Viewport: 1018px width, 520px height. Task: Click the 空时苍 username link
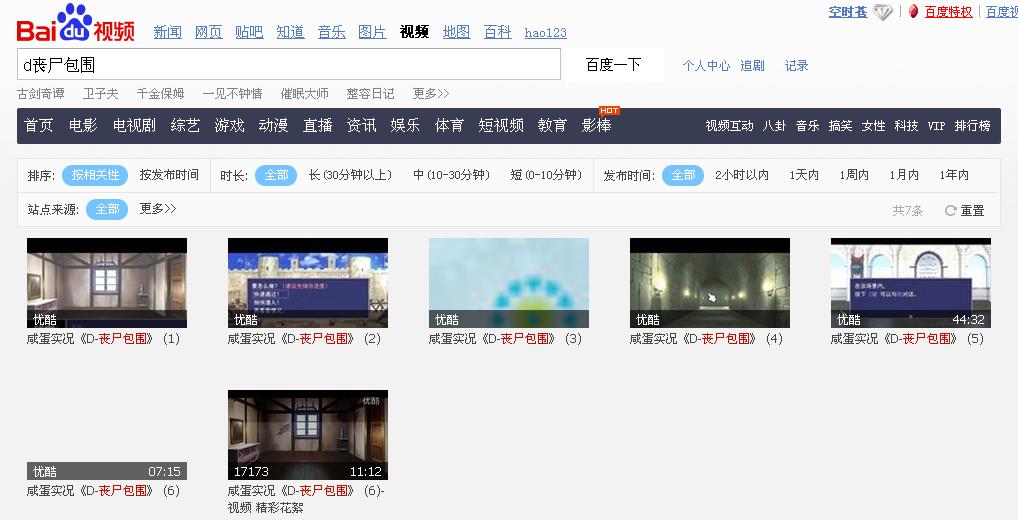click(x=848, y=12)
